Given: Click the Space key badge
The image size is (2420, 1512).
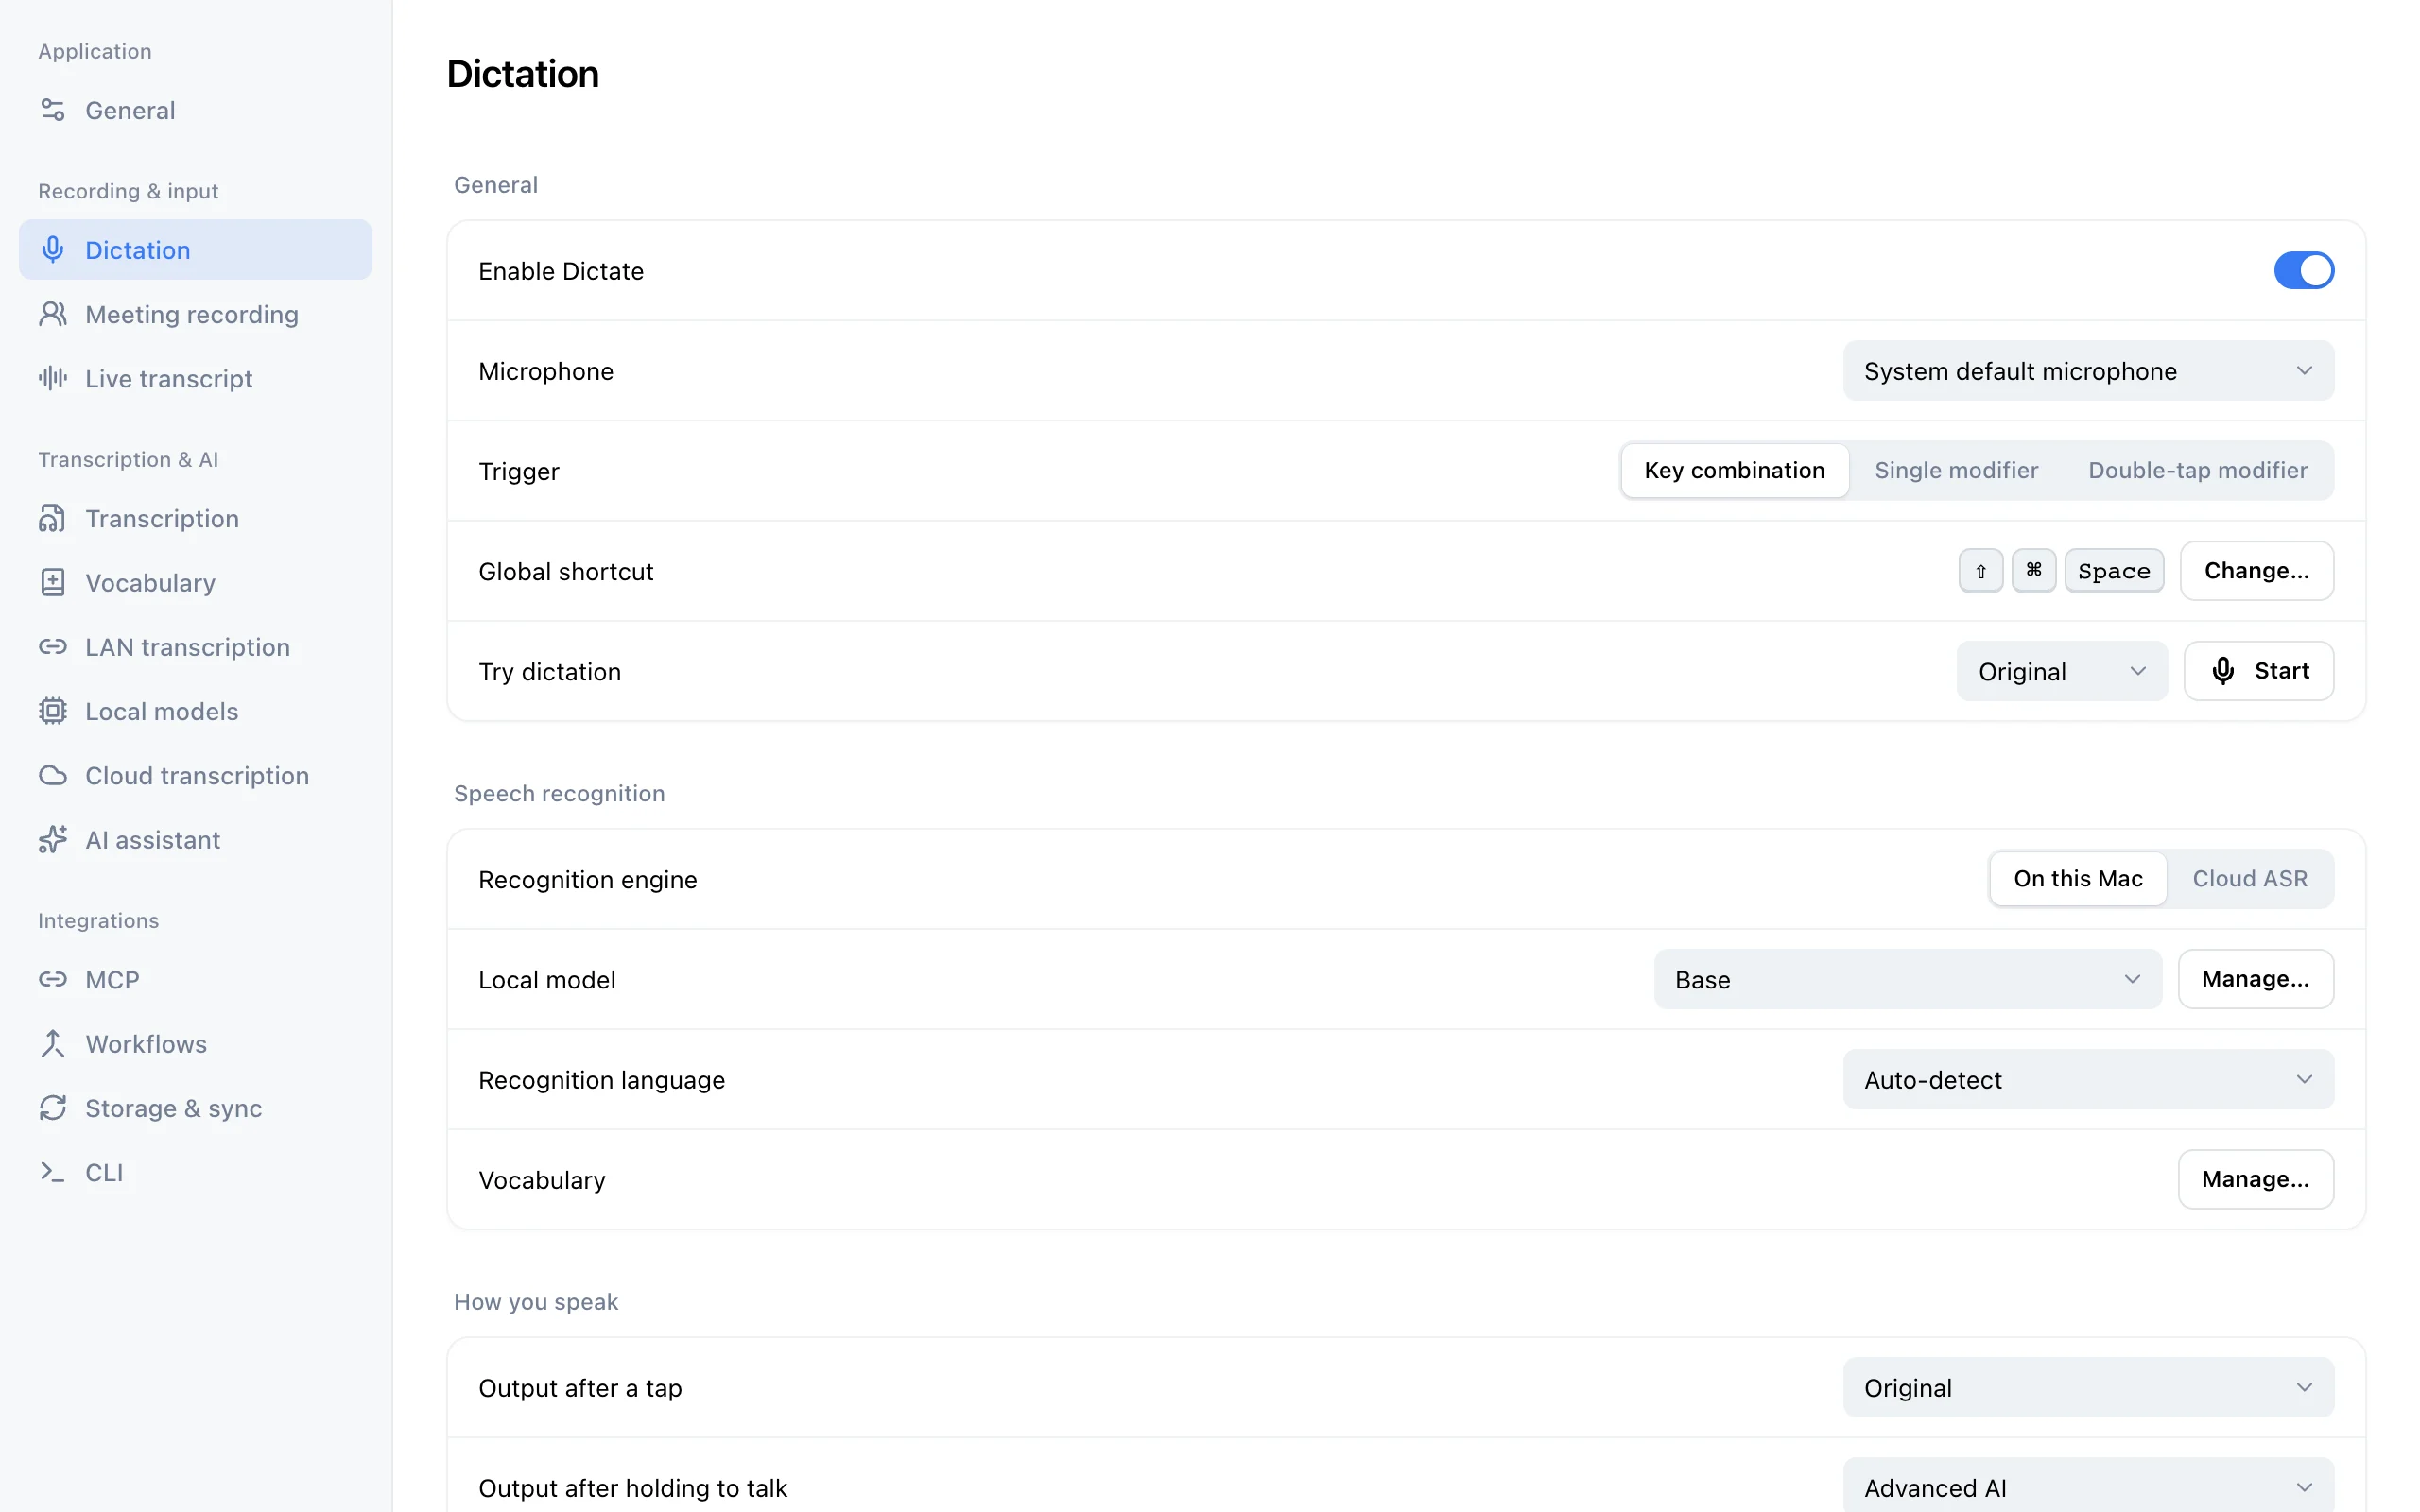Looking at the screenshot, I should [x=2114, y=571].
